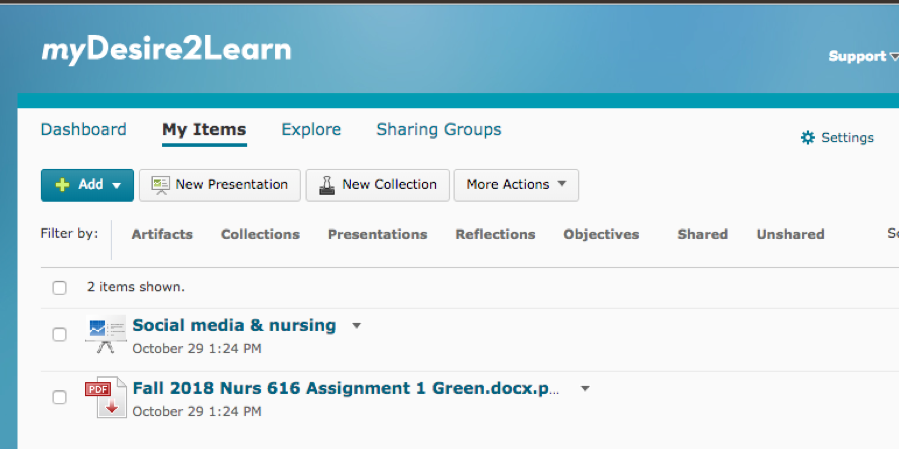
Task: Filter items by Artifacts
Action: [162, 235]
